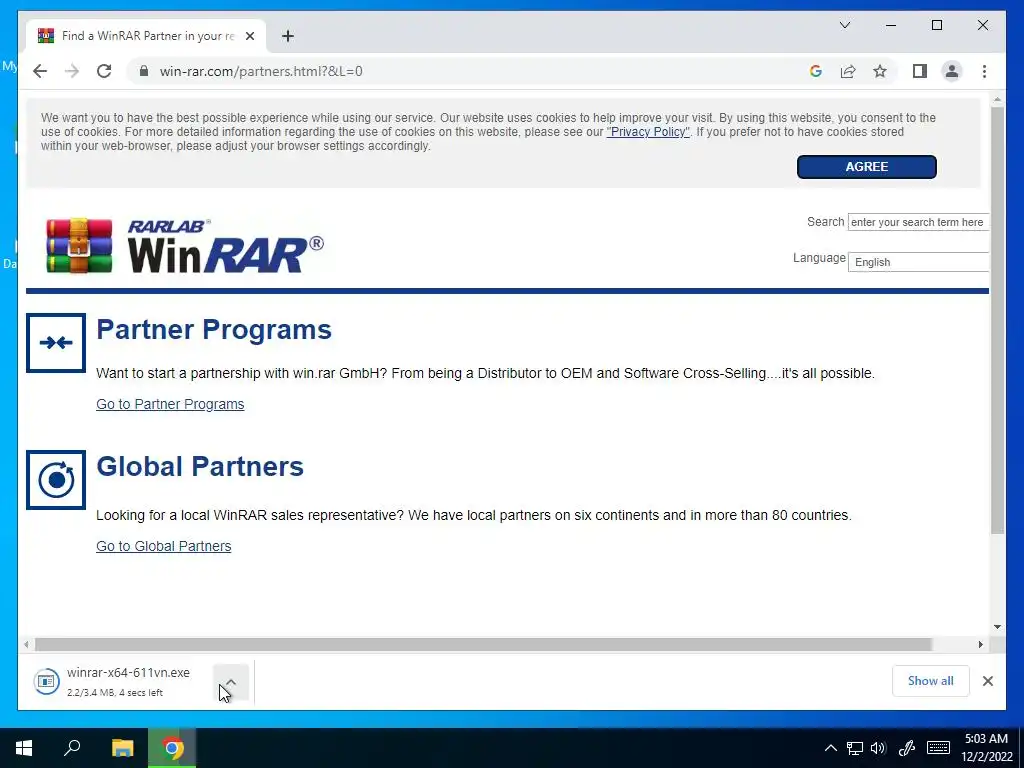The height and width of the screenshot is (768, 1024).
Task: Click the Partner Programs arrows icon
Action: coord(56,343)
